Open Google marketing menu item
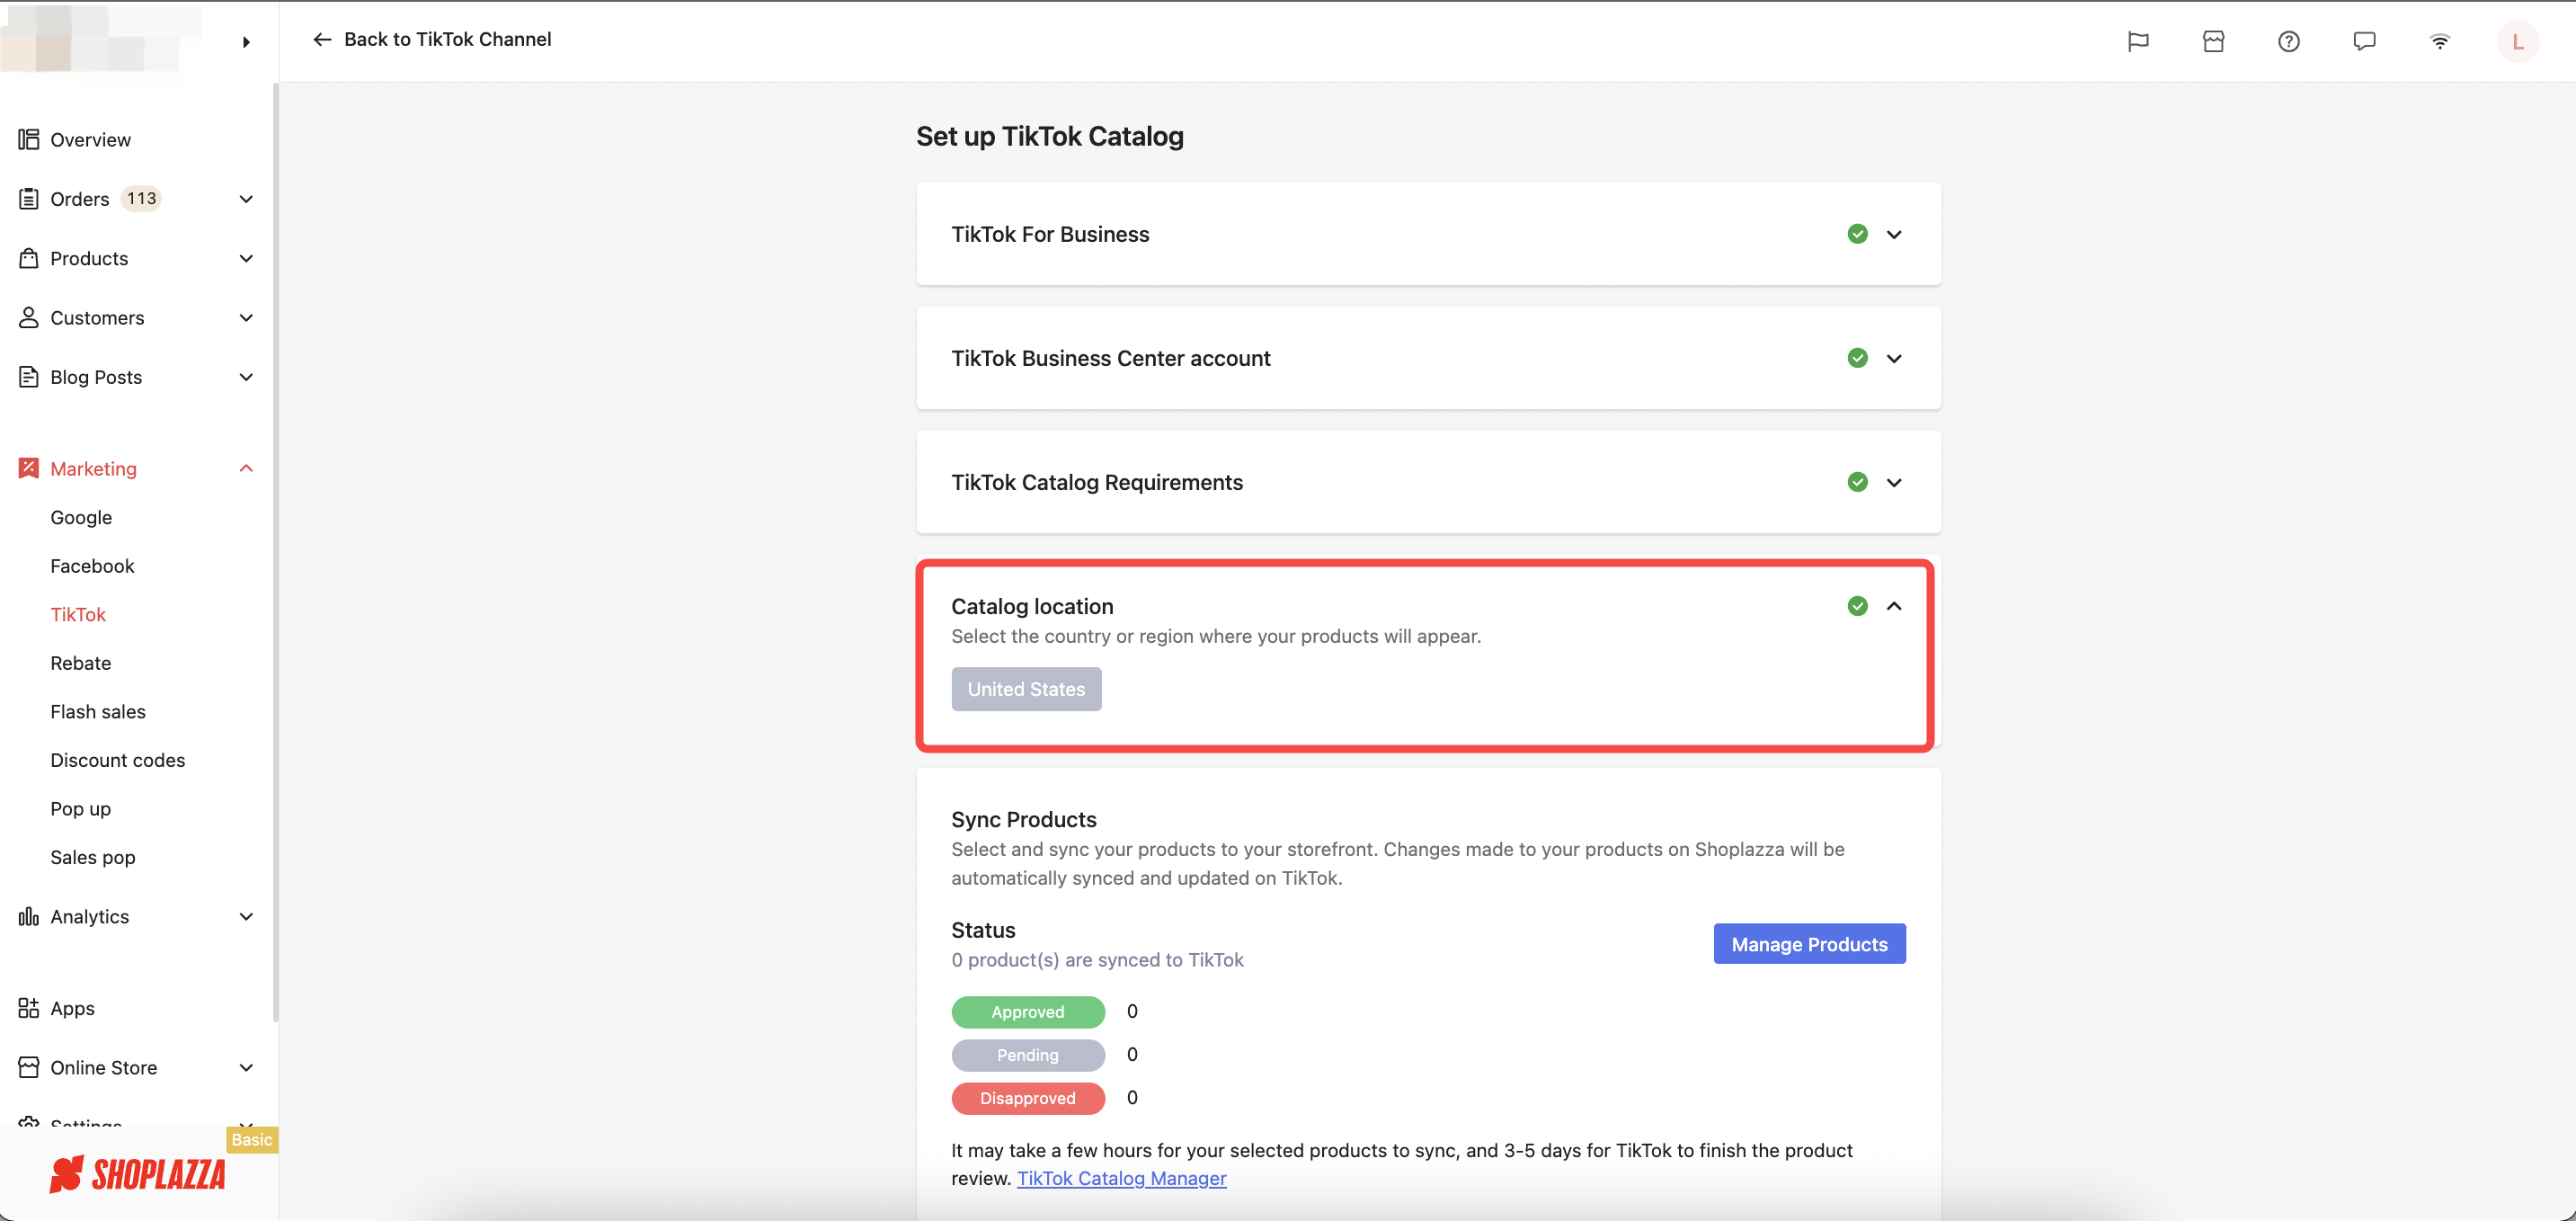Viewport: 2576px width, 1221px height. point(81,517)
